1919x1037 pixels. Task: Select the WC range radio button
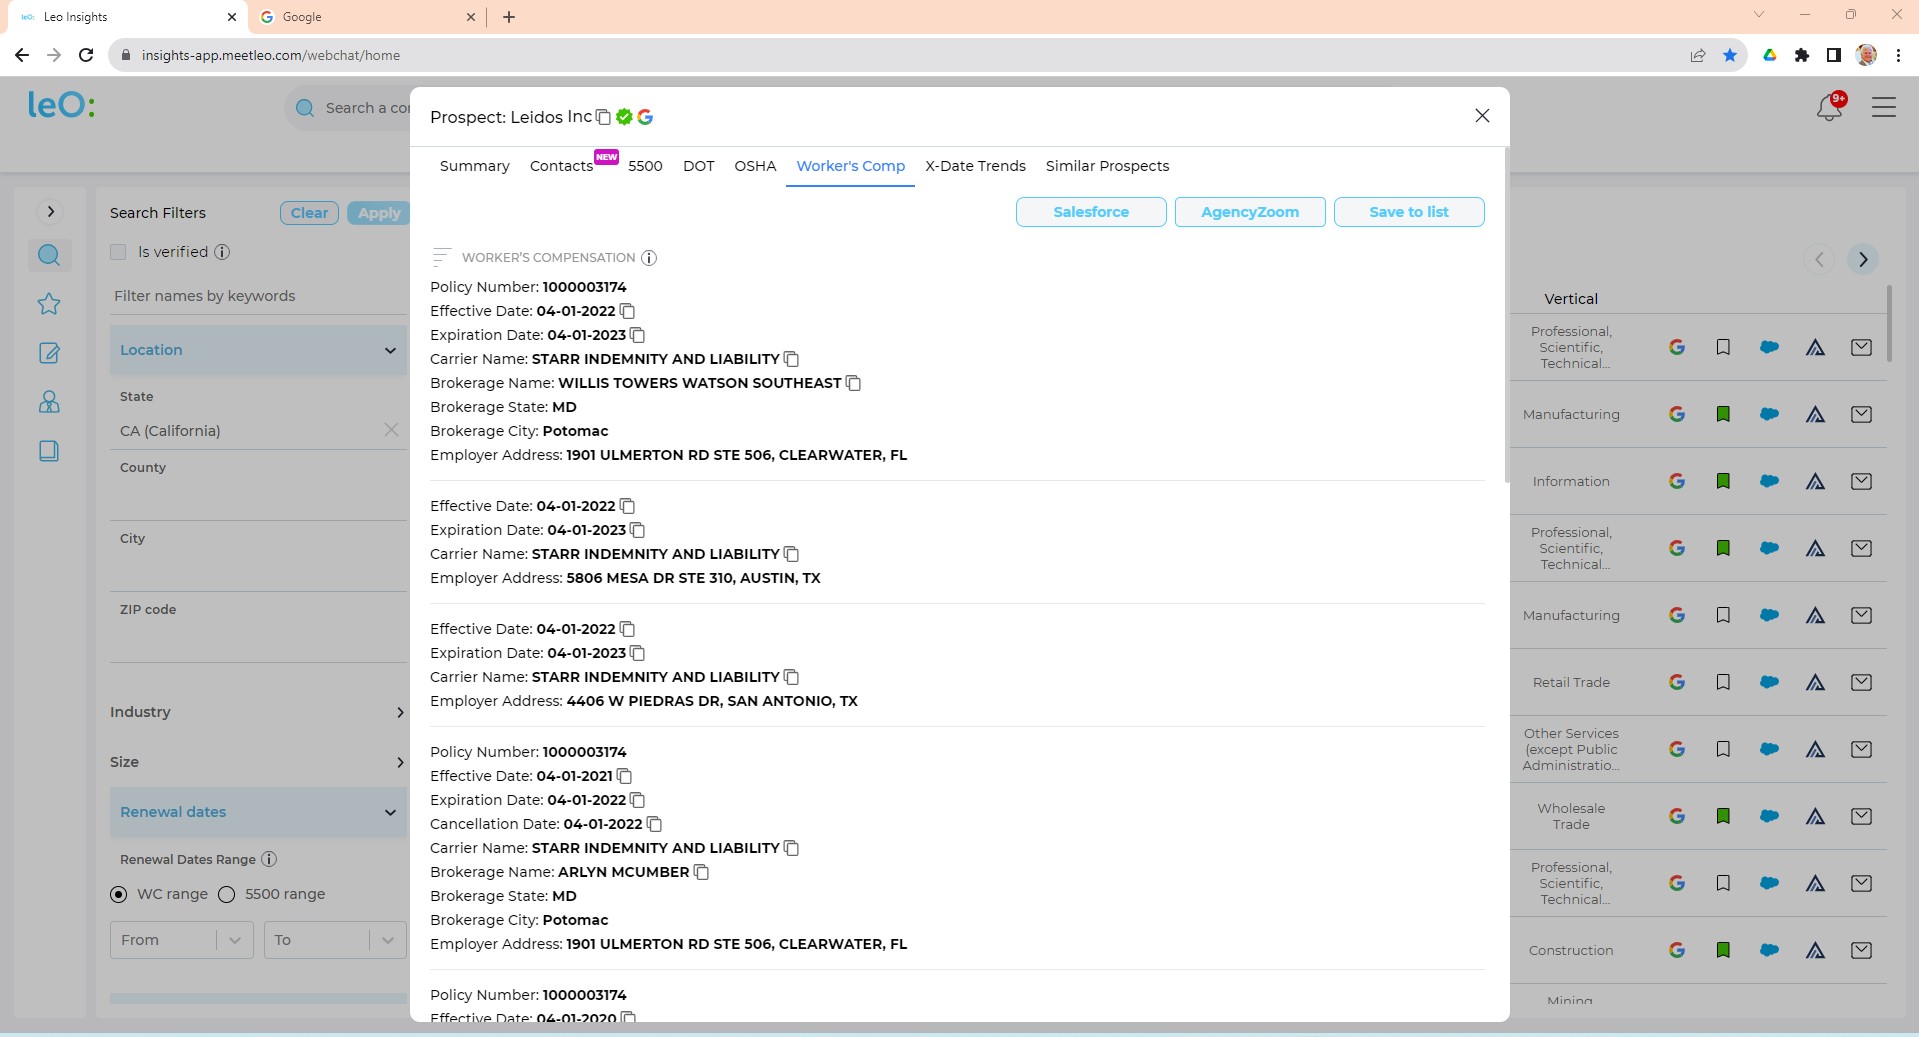tap(119, 894)
